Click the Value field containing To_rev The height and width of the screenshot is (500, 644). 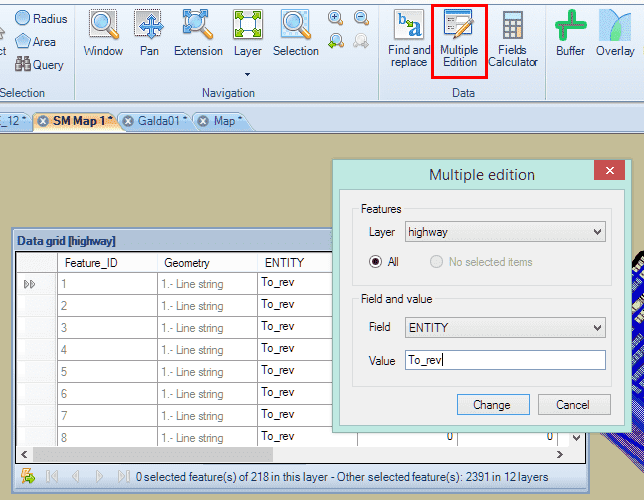point(505,361)
